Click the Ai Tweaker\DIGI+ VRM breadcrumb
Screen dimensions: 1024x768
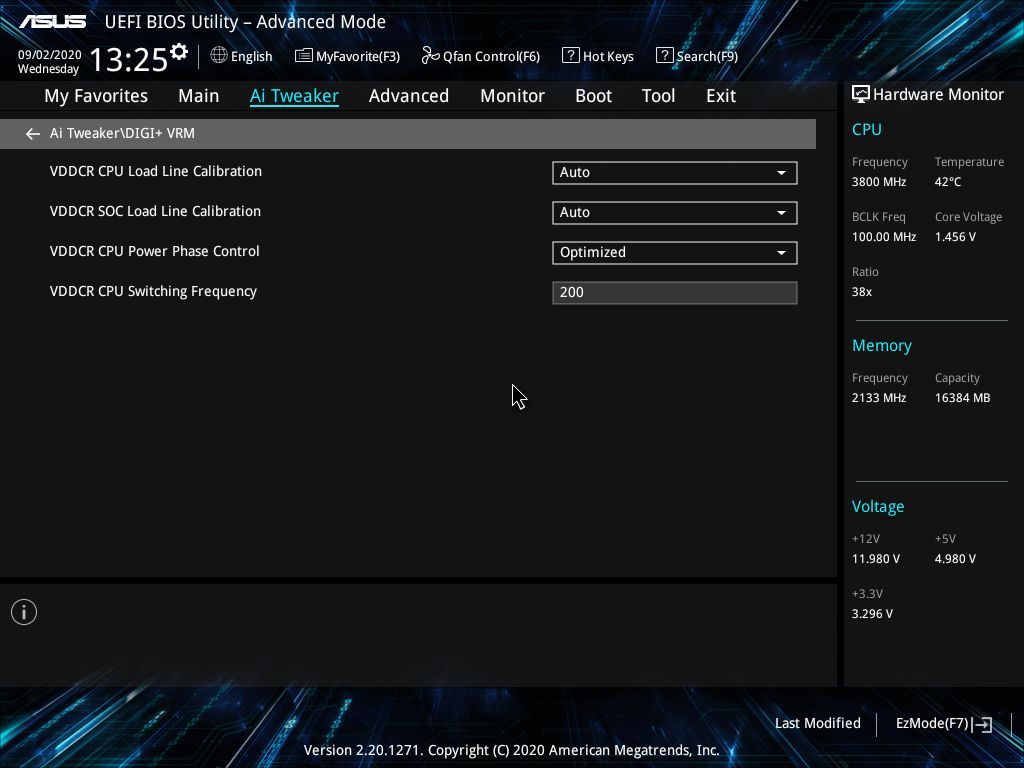tap(122, 133)
